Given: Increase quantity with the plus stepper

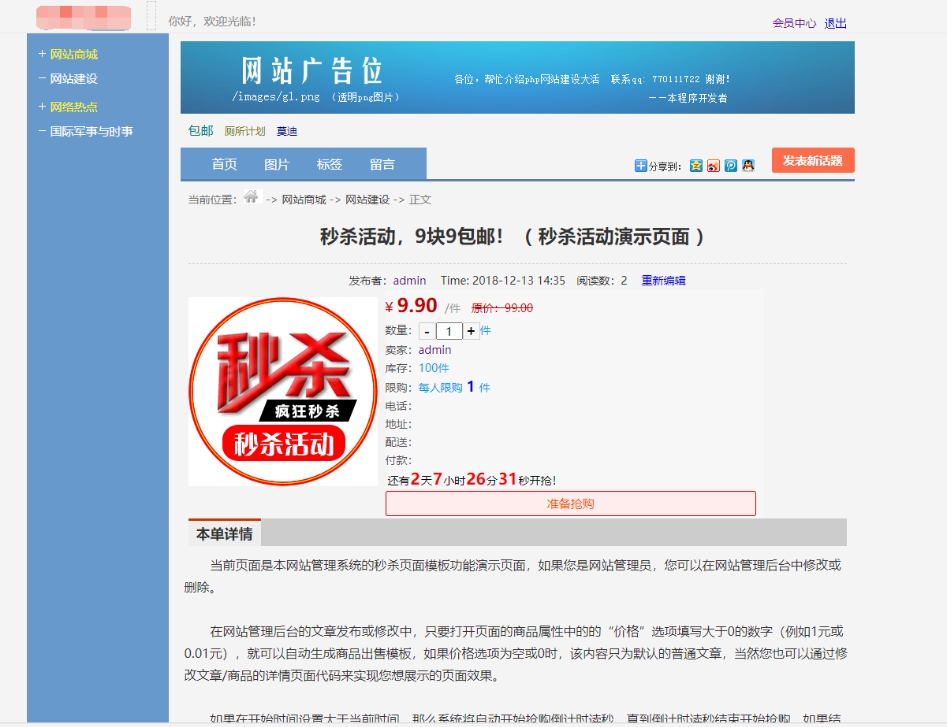Looking at the screenshot, I should (x=471, y=333).
